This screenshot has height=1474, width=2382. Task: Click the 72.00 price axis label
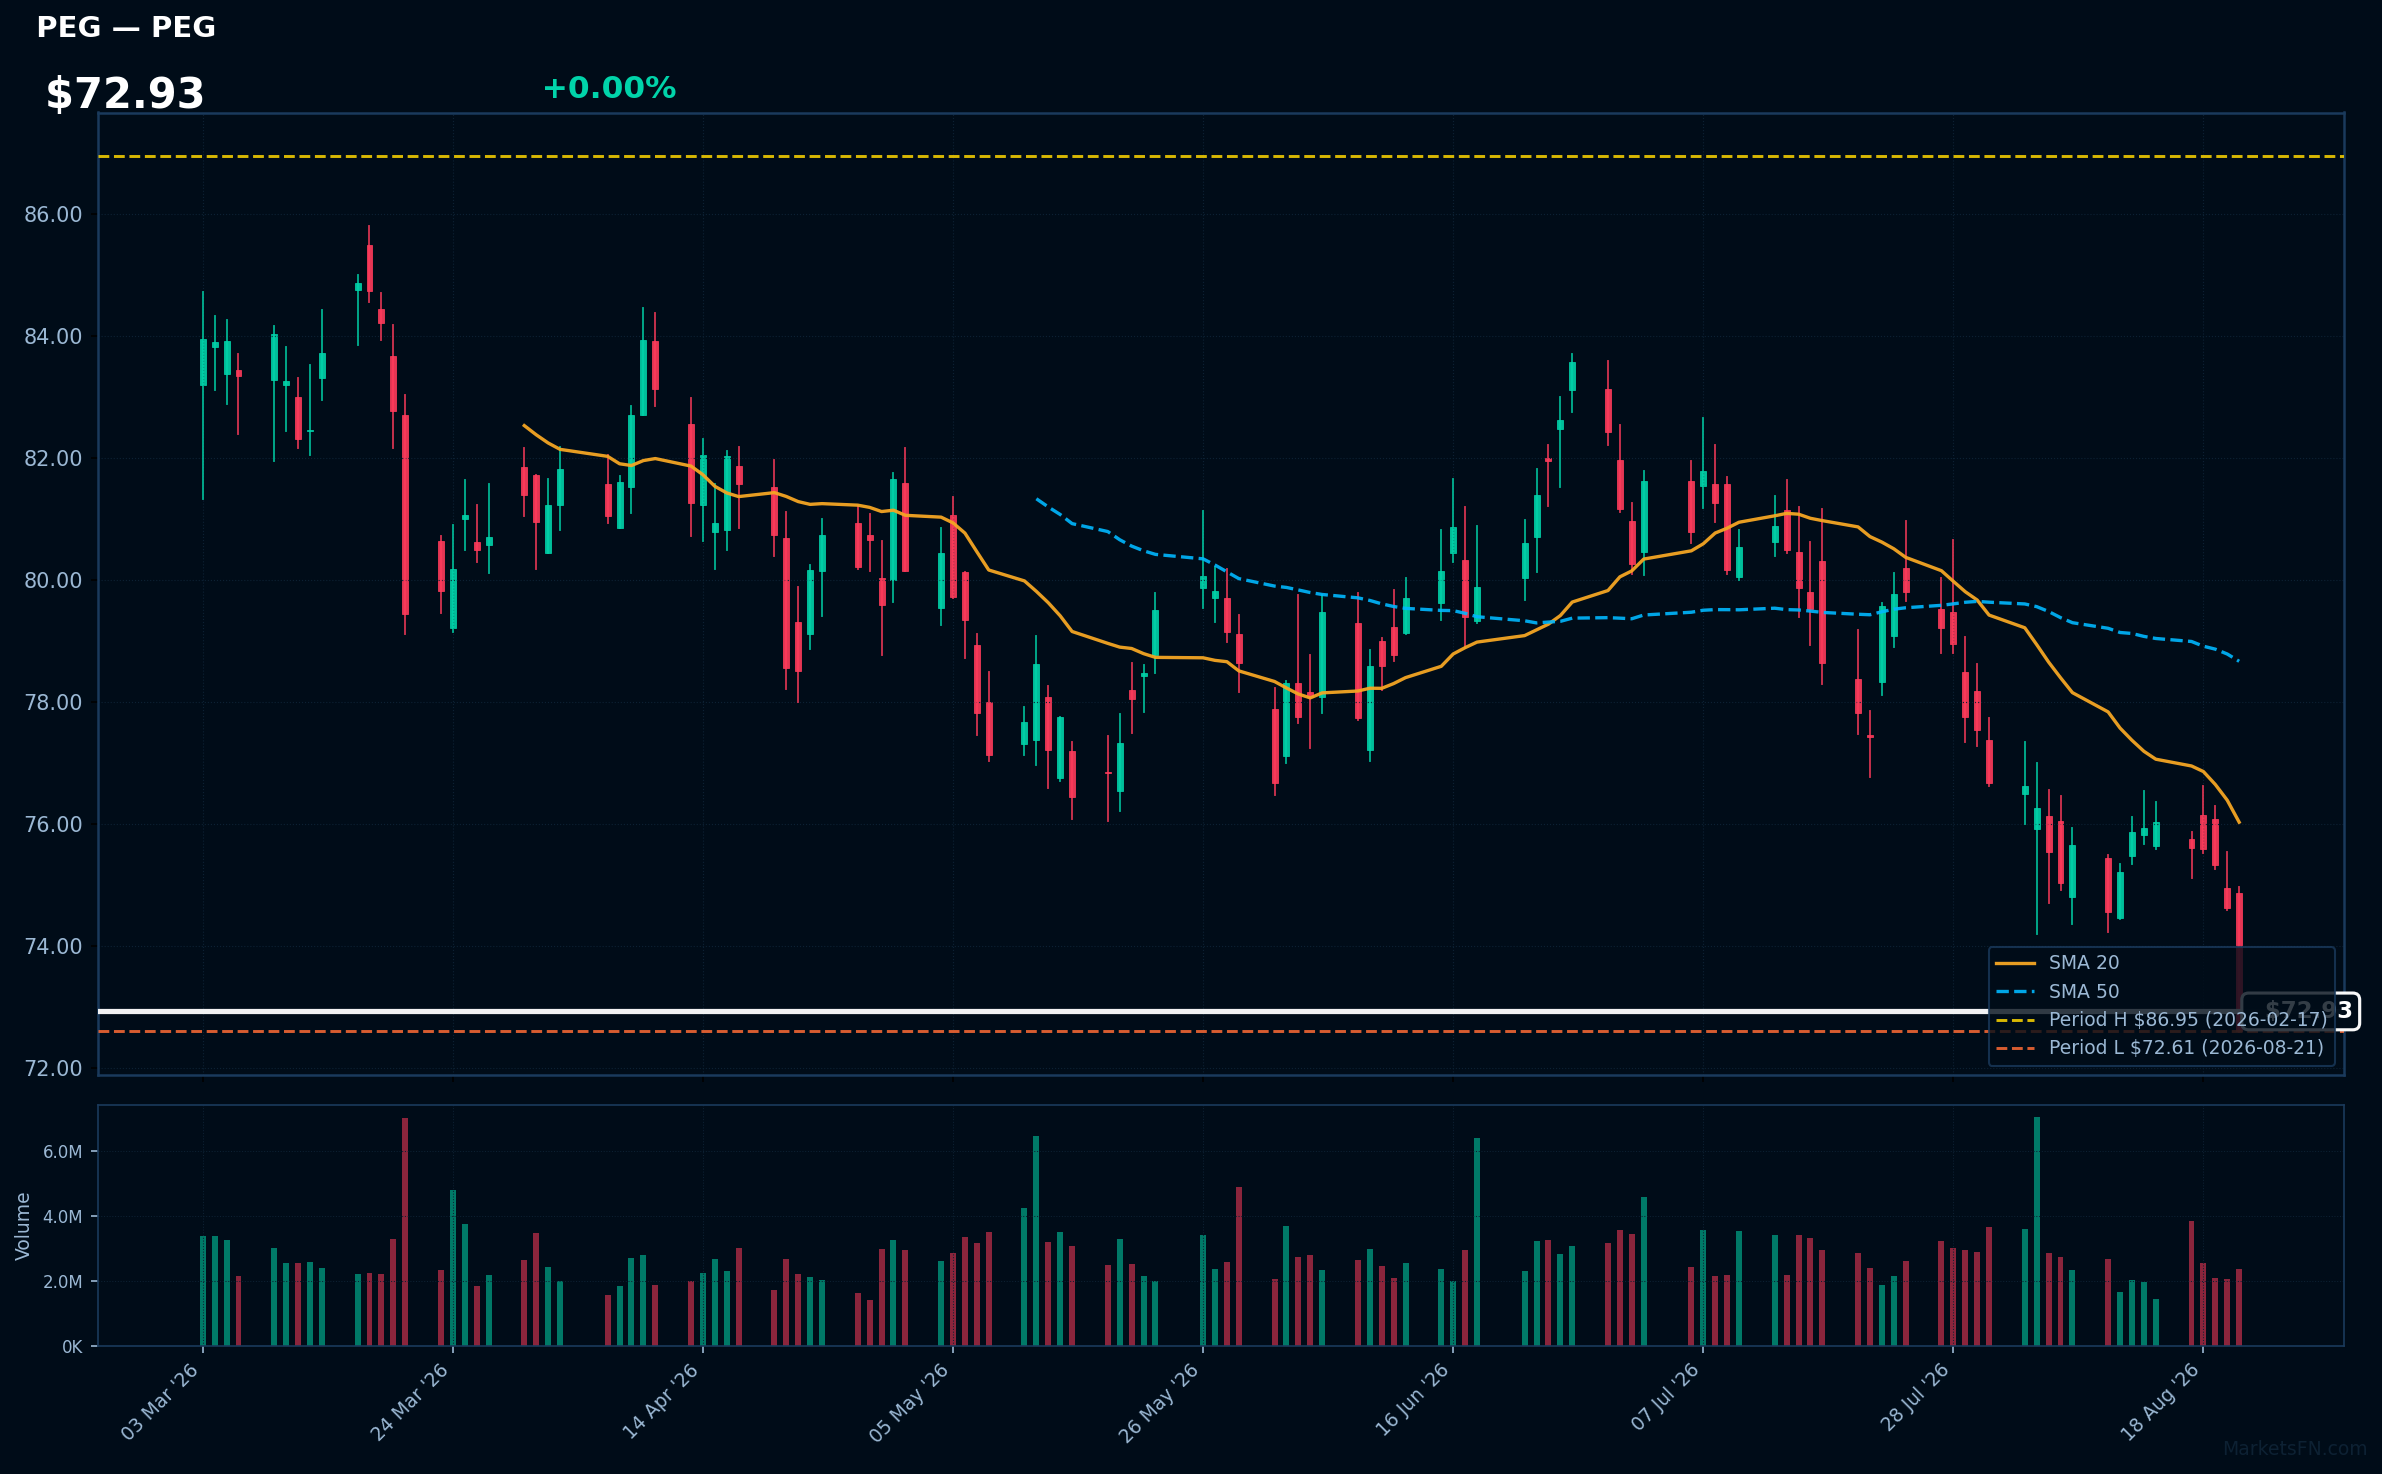(53, 1069)
